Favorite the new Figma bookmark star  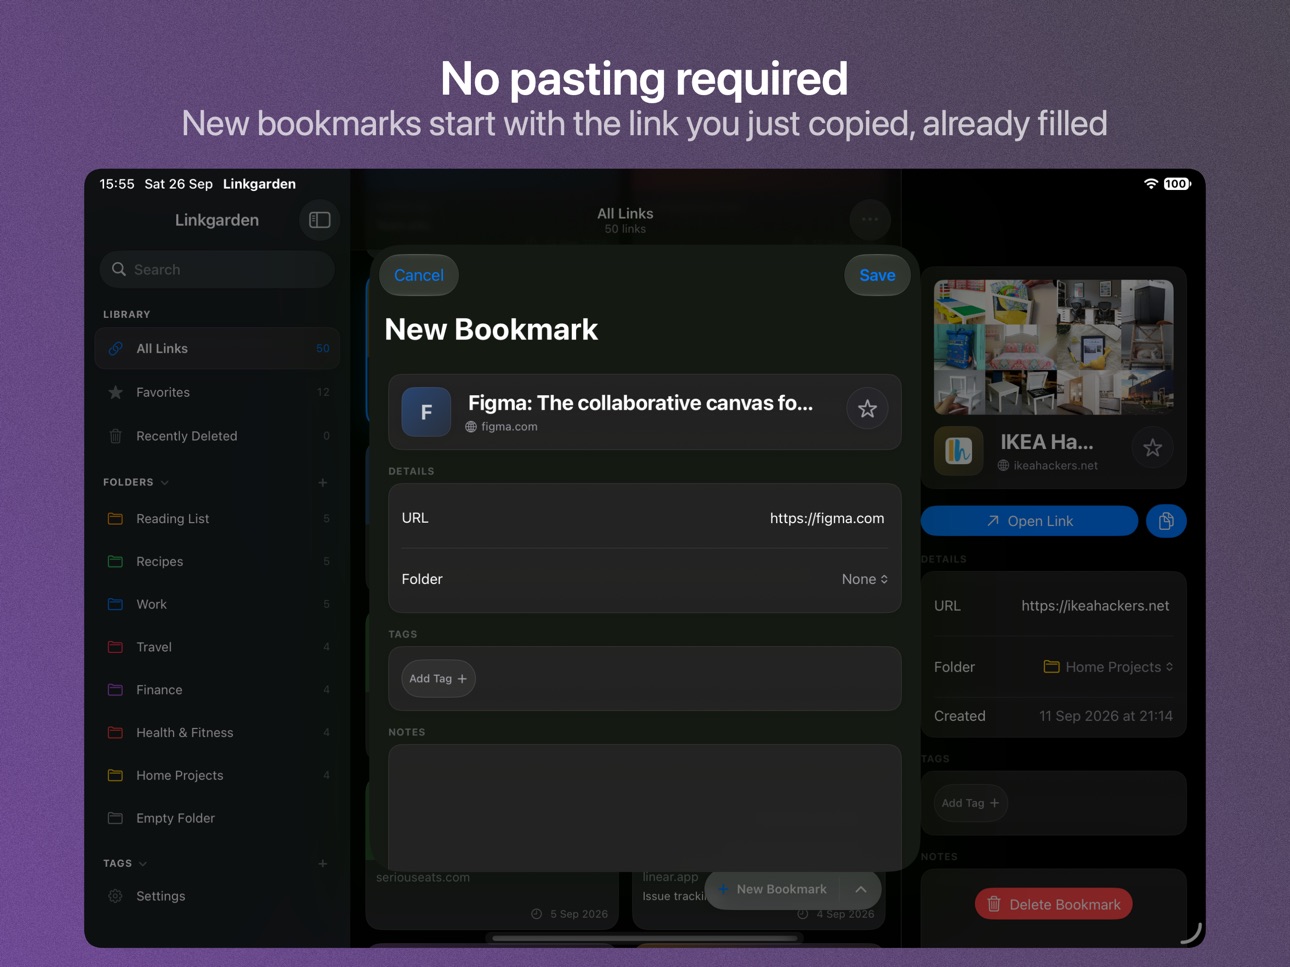pyautogui.click(x=867, y=409)
